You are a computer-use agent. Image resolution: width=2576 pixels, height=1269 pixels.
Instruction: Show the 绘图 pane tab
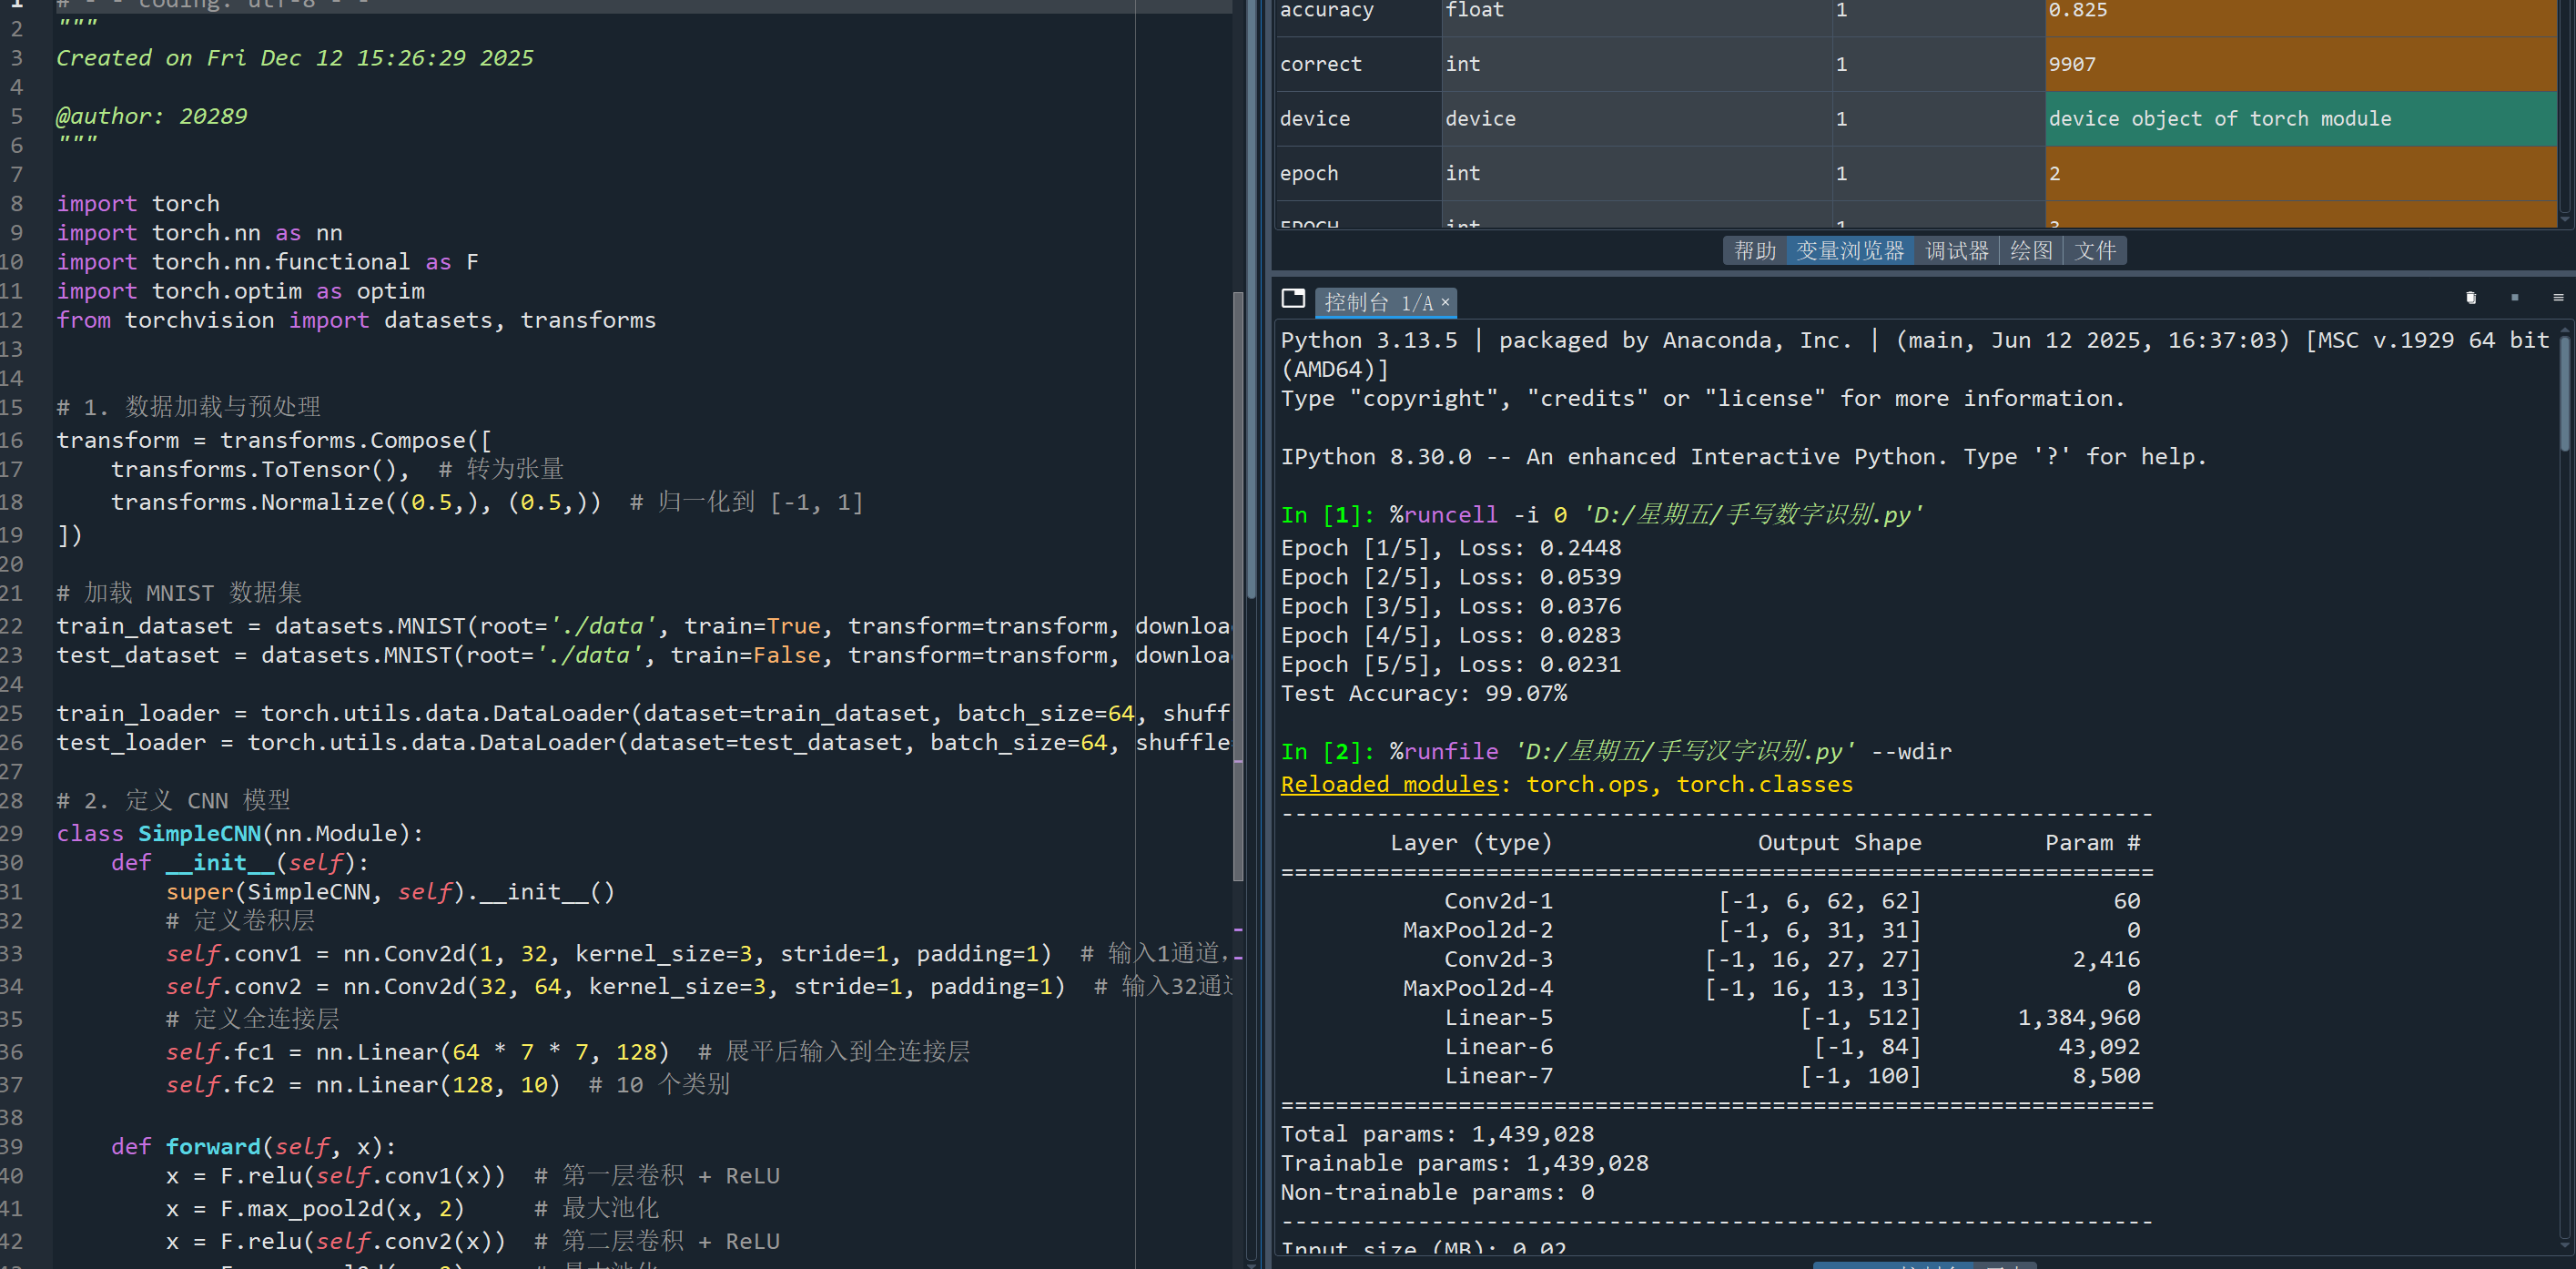click(x=2030, y=251)
